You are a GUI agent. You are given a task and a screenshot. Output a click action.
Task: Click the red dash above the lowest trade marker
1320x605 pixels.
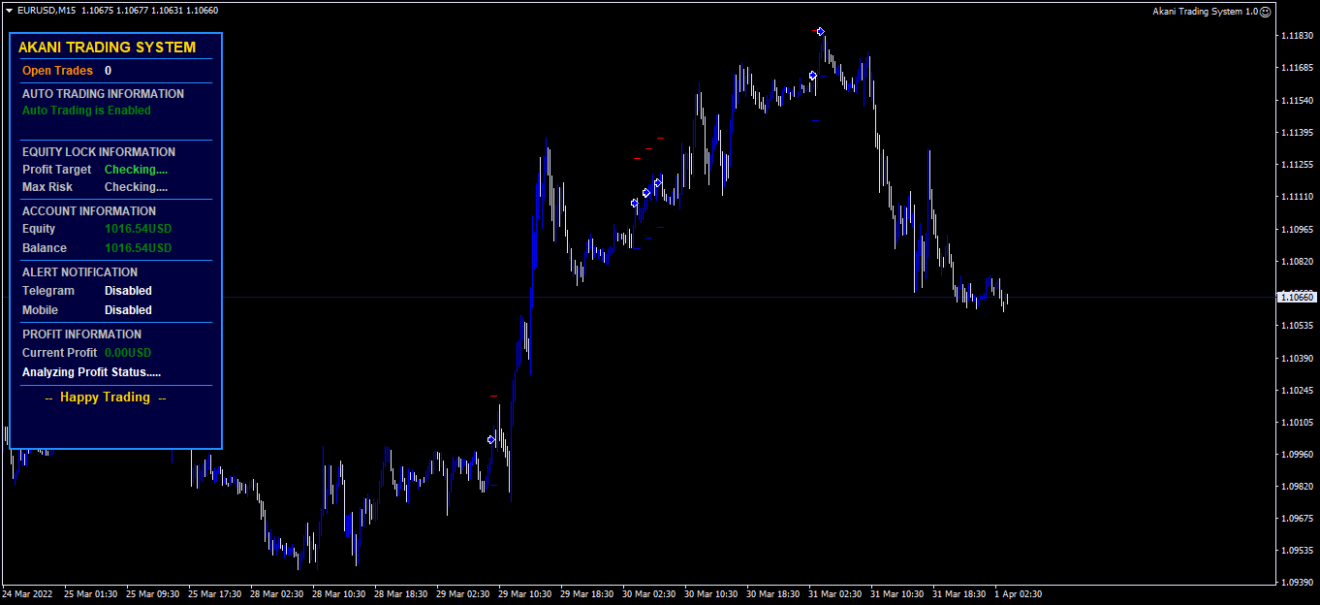pos(493,397)
